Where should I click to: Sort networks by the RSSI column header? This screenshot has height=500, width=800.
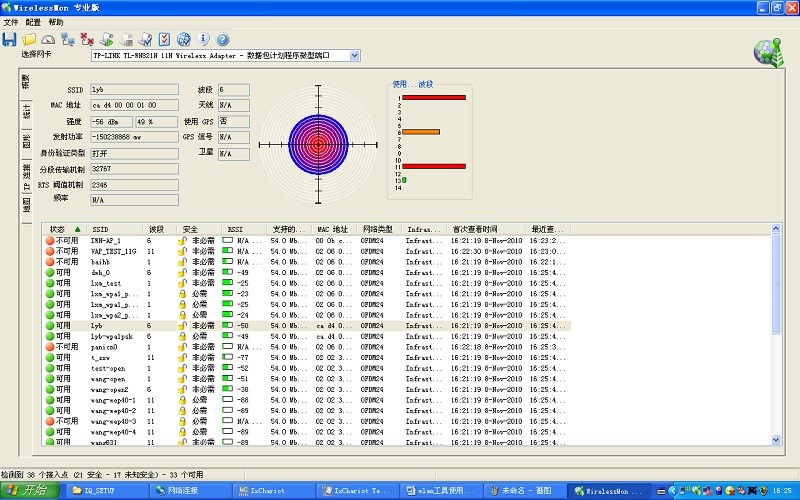click(x=242, y=229)
